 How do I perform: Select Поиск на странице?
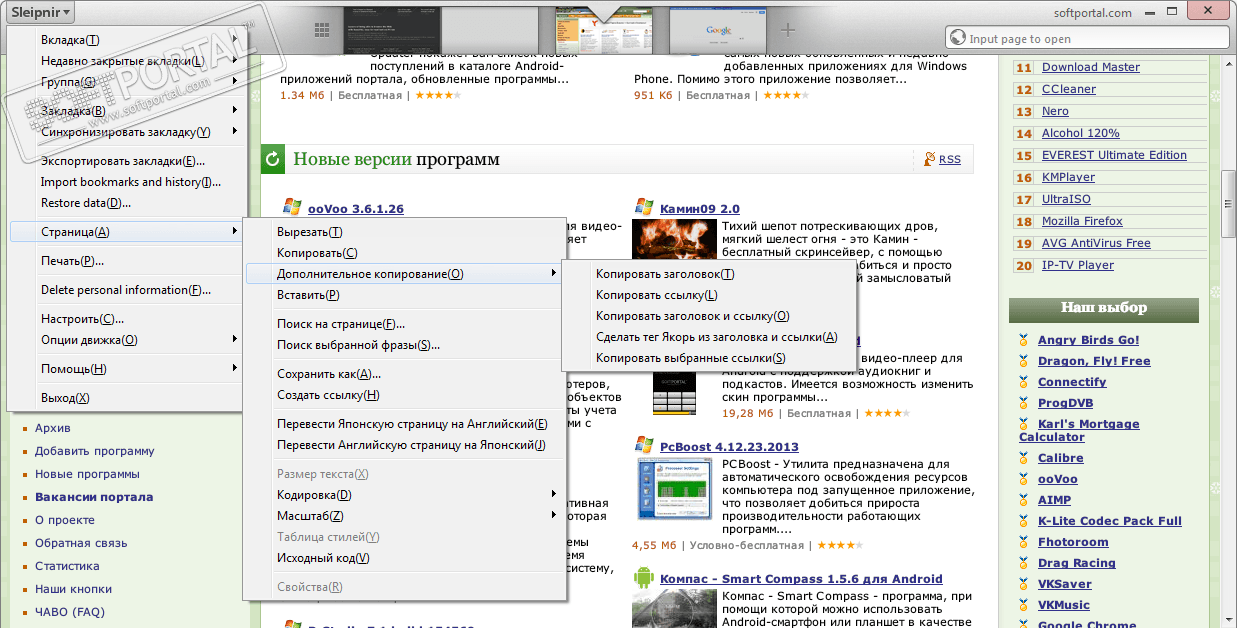coord(404,324)
